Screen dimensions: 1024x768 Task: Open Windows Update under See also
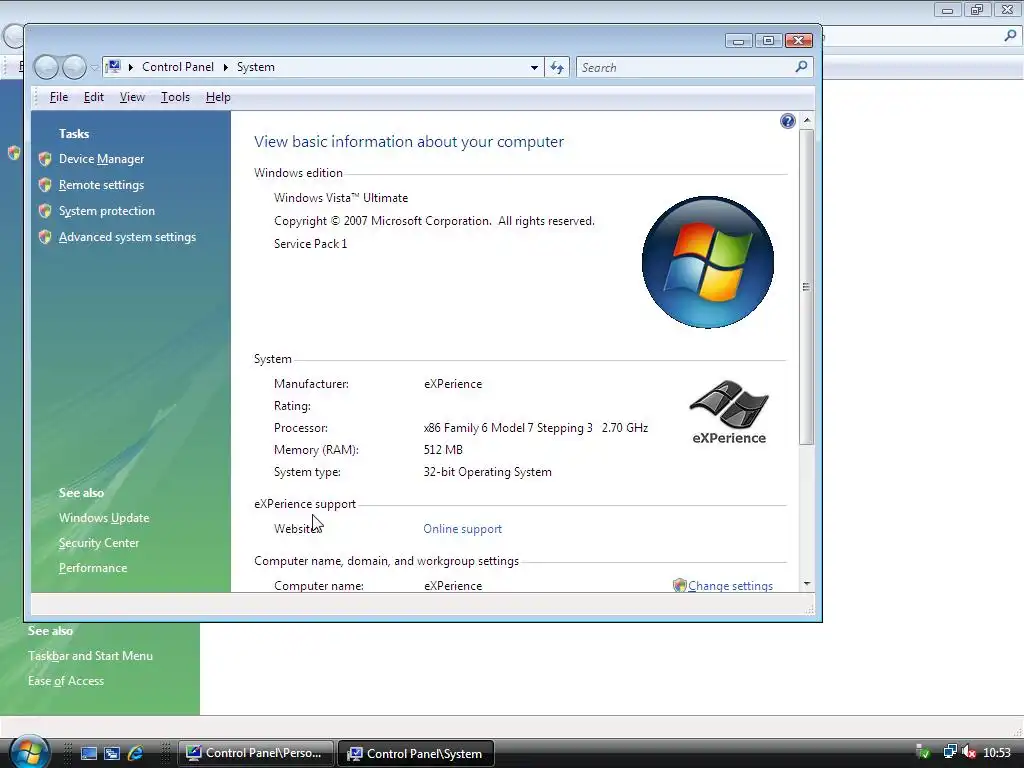pyautogui.click(x=104, y=518)
